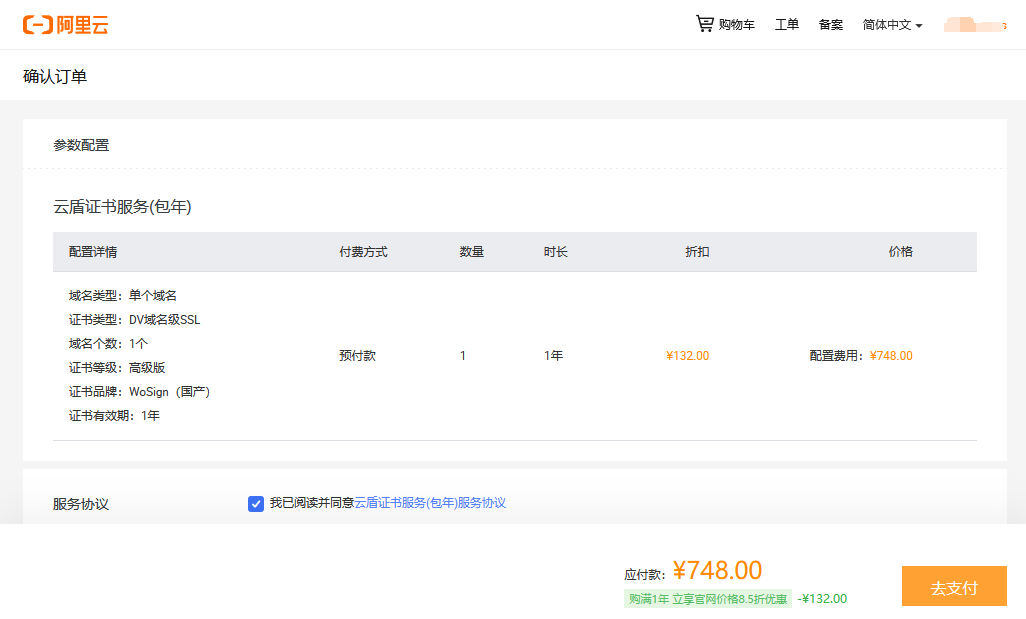
Task: Click the ¥132.00 discount in the table
Action: tap(687, 356)
